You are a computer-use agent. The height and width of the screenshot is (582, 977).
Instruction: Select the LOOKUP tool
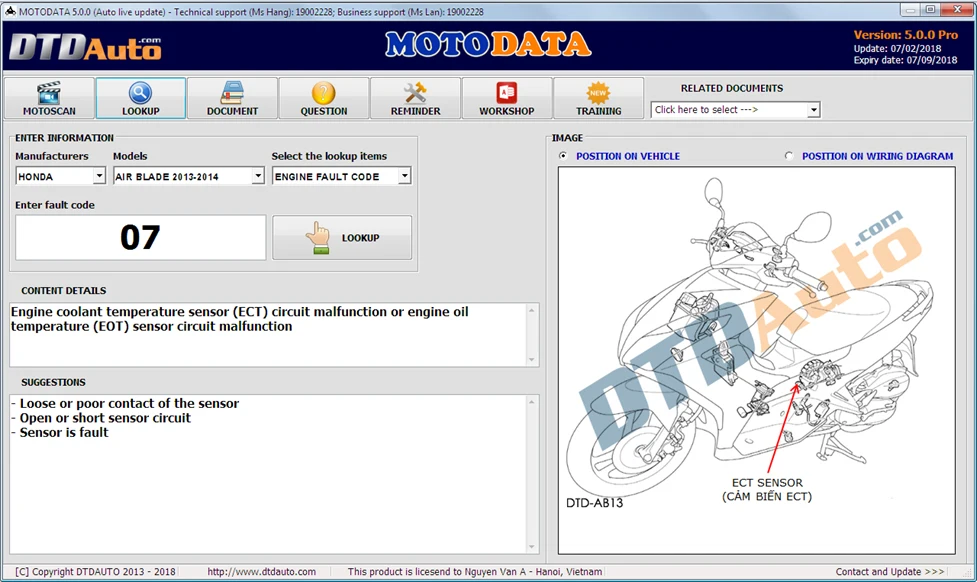tap(140, 97)
